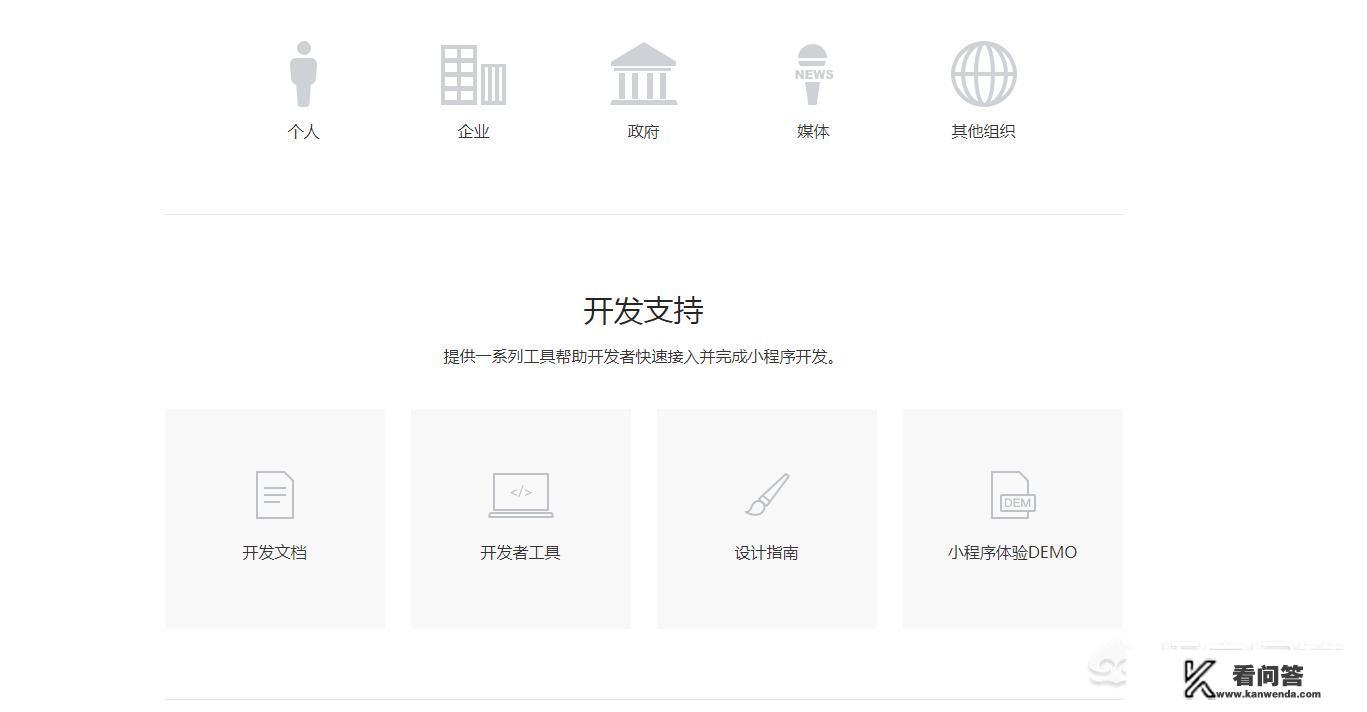Open the 开发文档 card
Image resolution: width=1367 pixels, height=712 pixels.
click(274, 518)
